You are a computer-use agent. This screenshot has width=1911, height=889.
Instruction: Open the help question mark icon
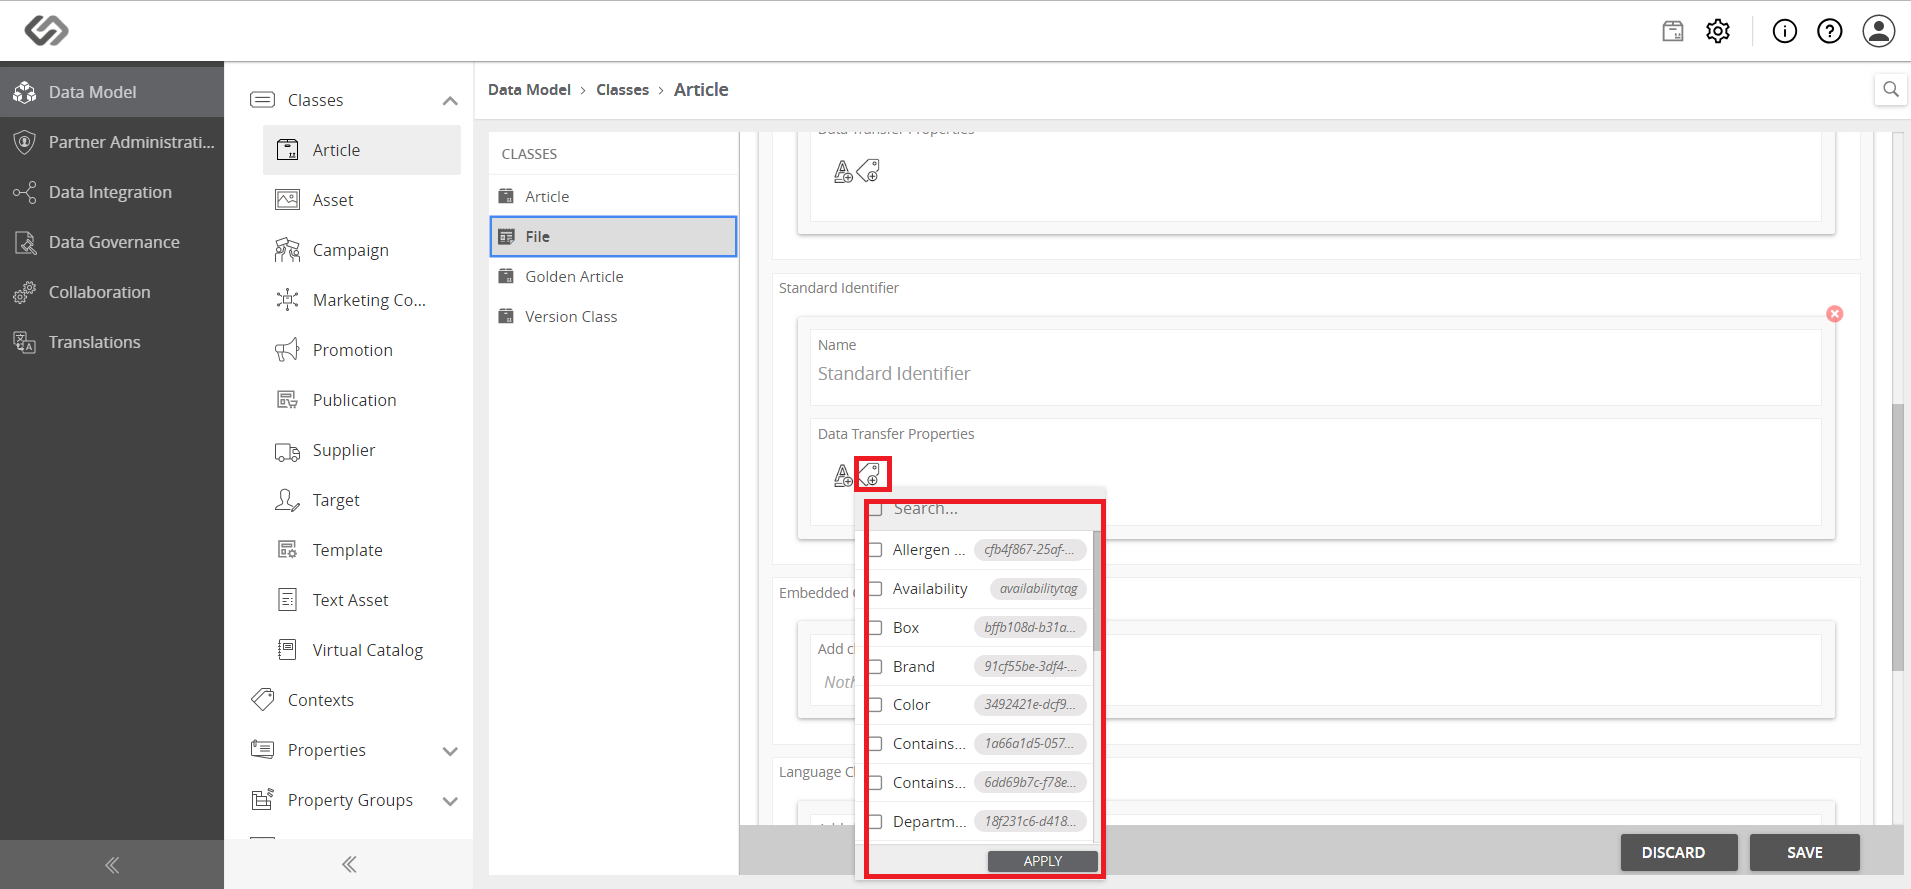click(1830, 31)
